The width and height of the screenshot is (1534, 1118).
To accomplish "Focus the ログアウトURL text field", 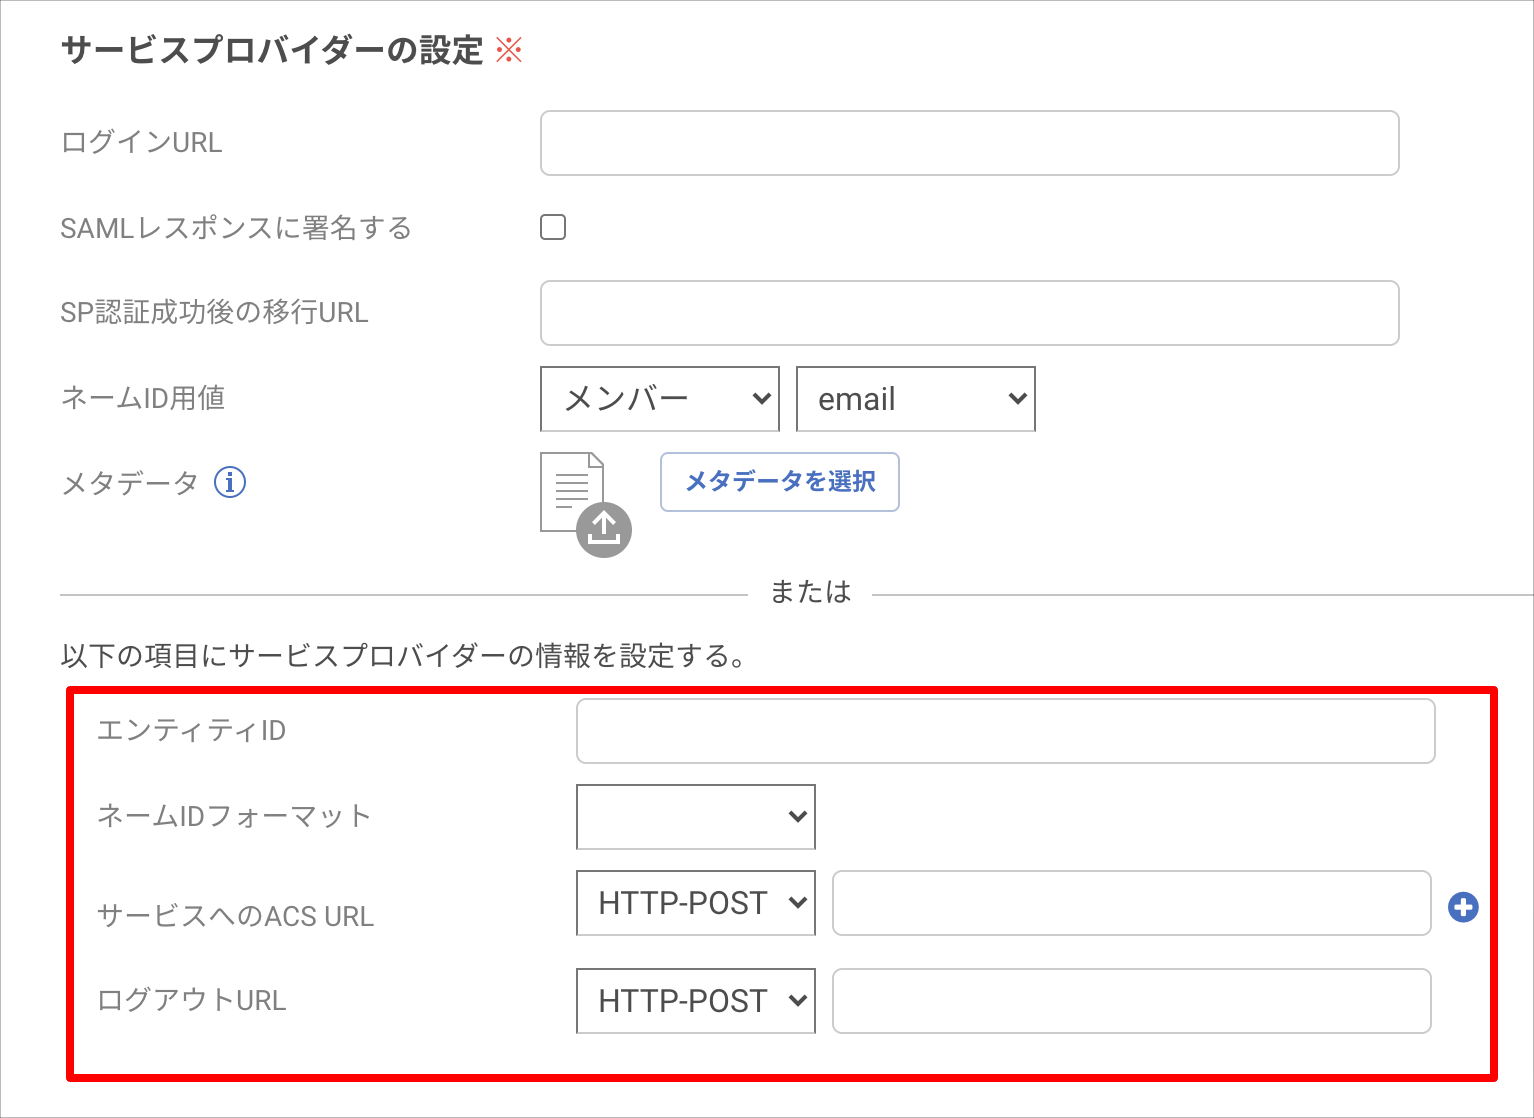I will pos(1132,1001).
